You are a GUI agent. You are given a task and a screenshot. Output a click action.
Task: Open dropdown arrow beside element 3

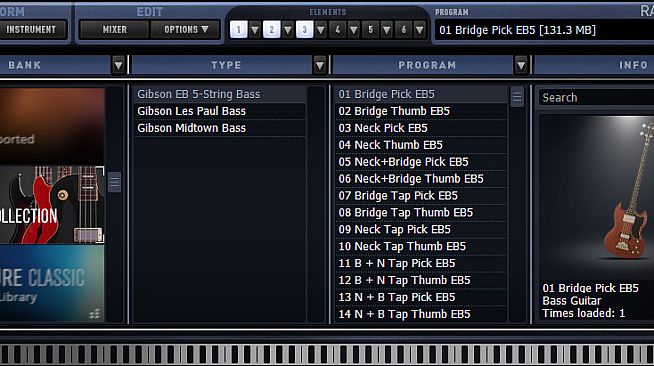pos(321,30)
